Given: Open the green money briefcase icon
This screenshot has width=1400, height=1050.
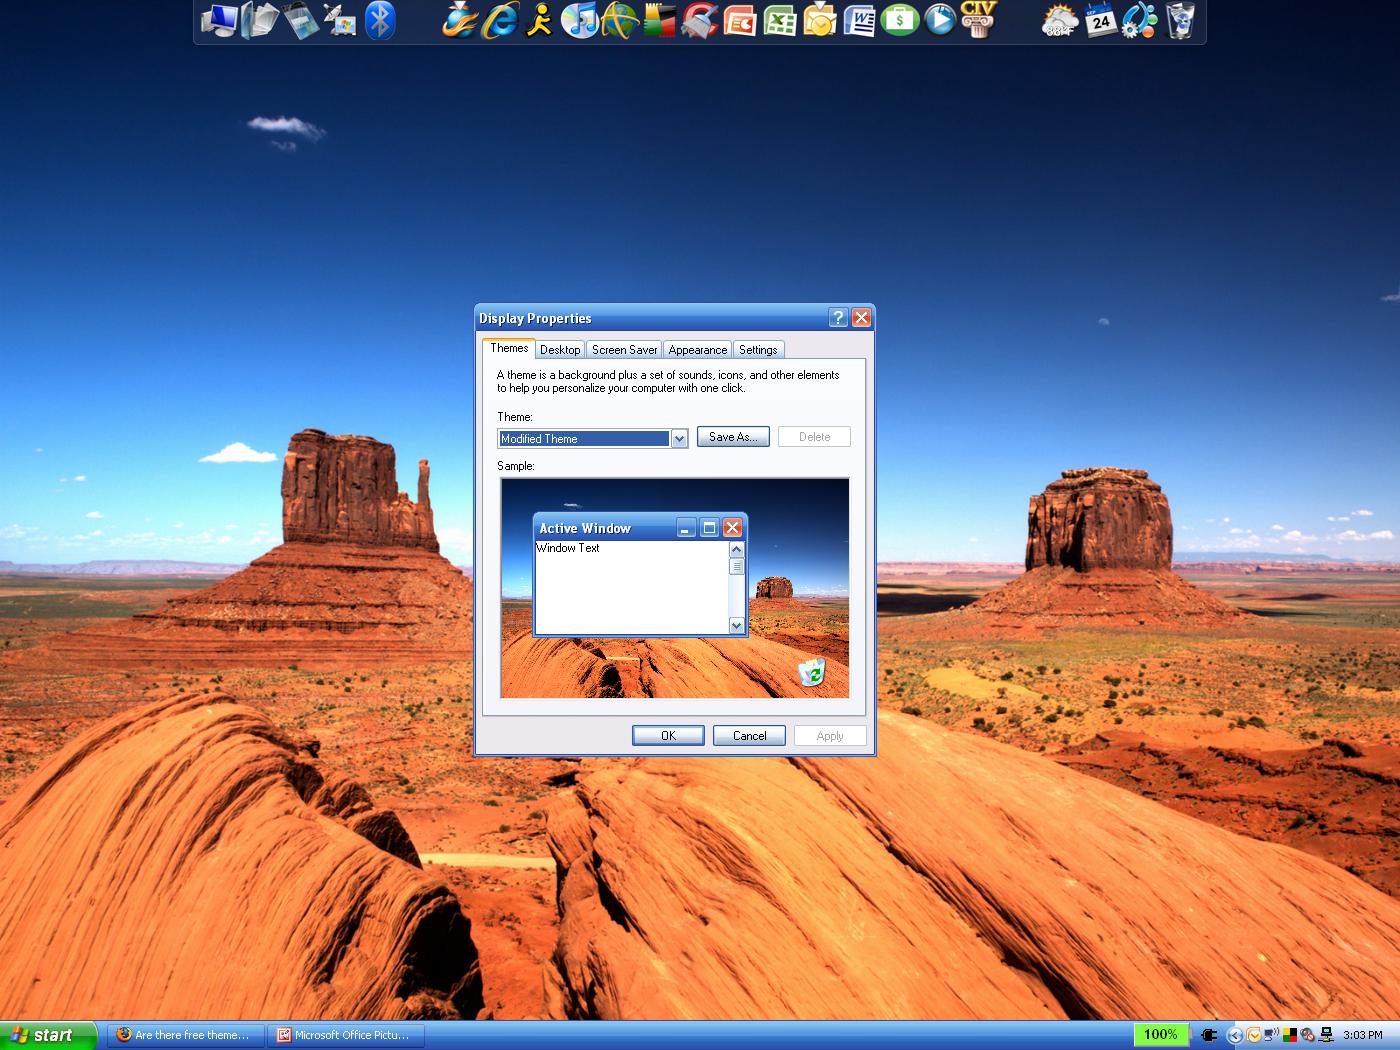Looking at the screenshot, I should pyautogui.click(x=900, y=20).
